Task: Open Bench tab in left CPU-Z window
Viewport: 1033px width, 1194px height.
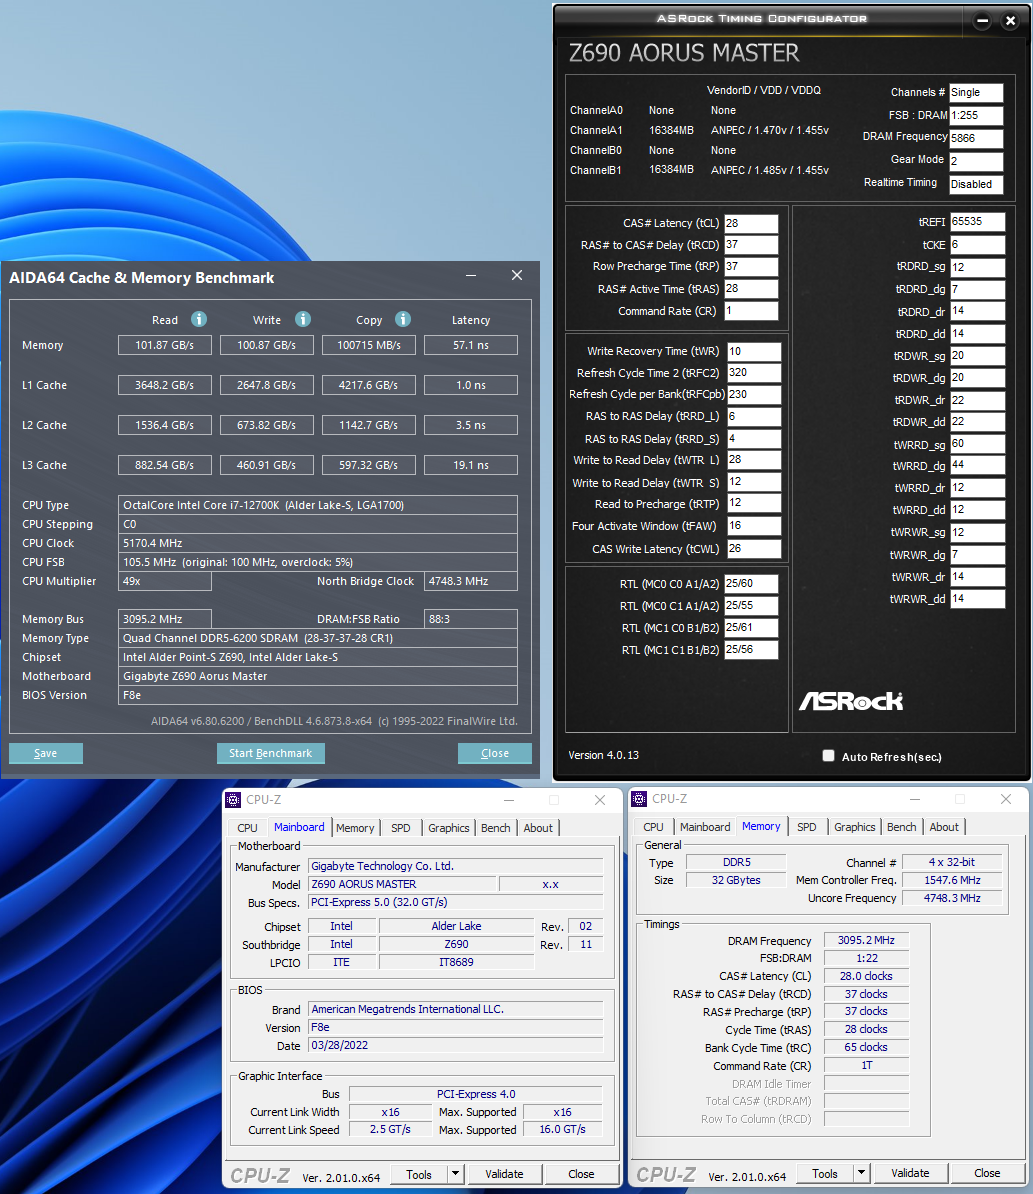Action: tap(496, 828)
